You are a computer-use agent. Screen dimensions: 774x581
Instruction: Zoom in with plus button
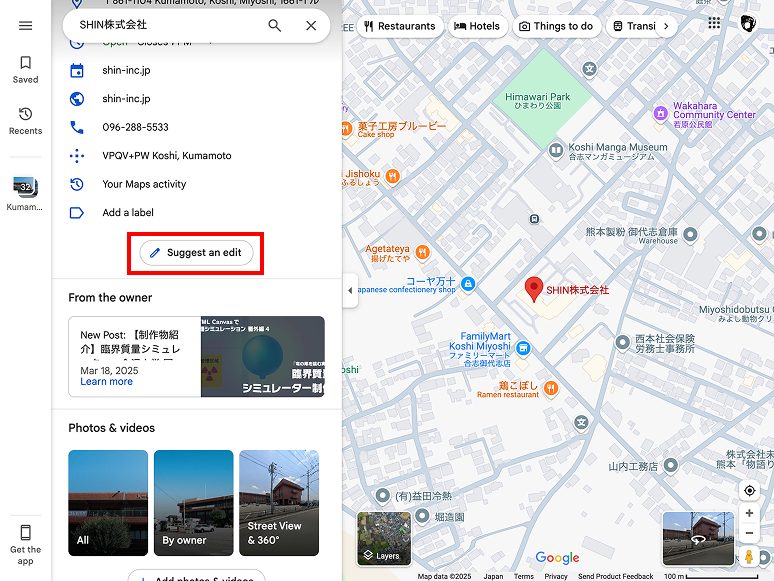pyautogui.click(x=749, y=513)
